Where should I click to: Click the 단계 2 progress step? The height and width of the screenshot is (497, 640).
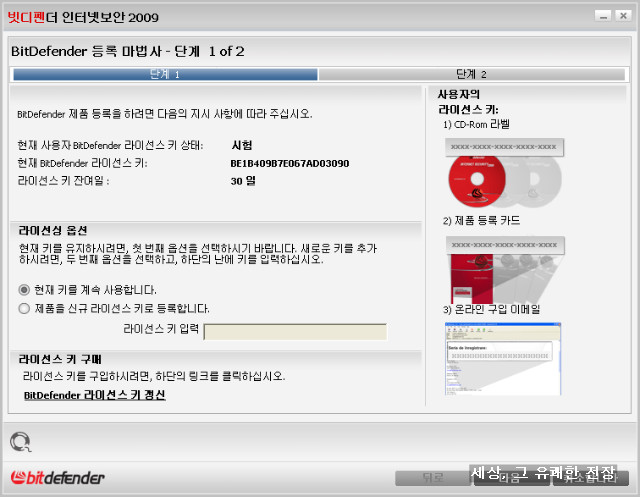pos(471,74)
